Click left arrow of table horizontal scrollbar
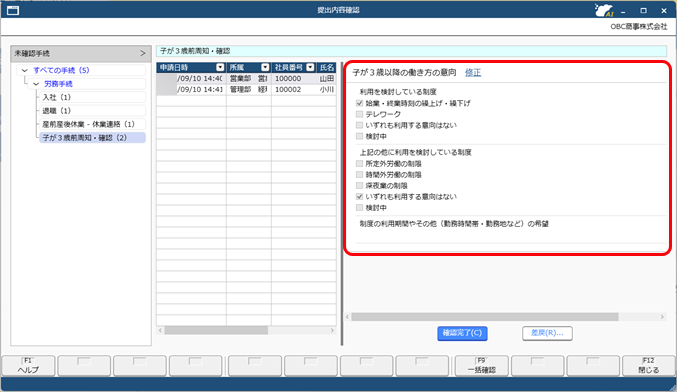The image size is (677, 392). tap(160, 330)
